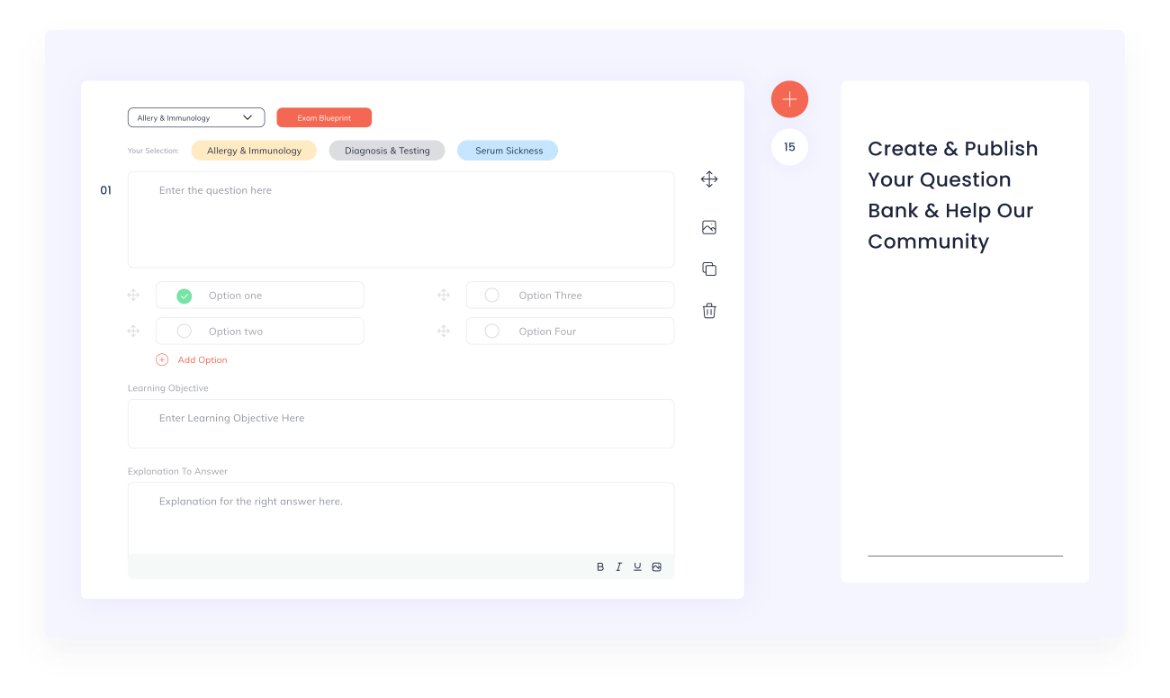This screenshot has width=1170, height=698.
Task: Apply bold formatting in explanation editor
Action: [x=600, y=567]
